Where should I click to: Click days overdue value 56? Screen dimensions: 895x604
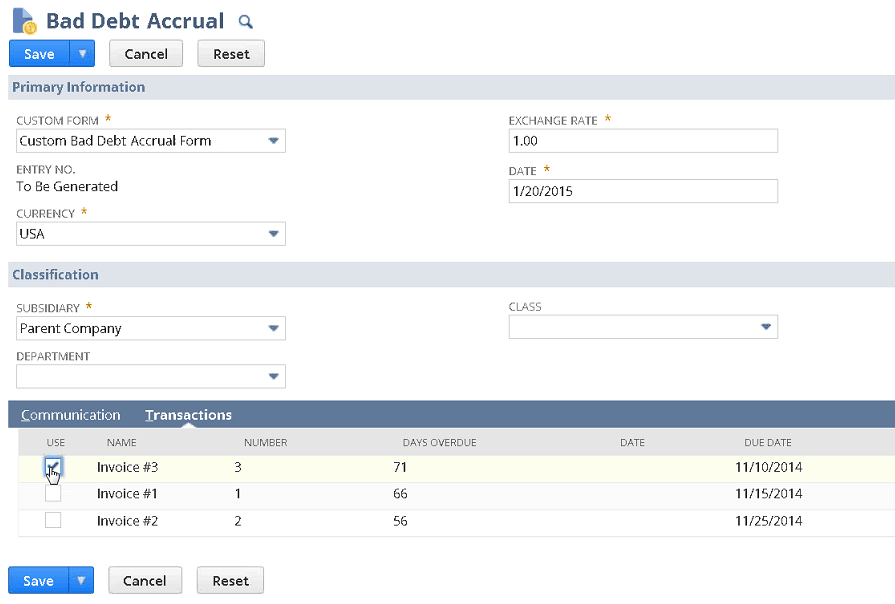point(400,521)
